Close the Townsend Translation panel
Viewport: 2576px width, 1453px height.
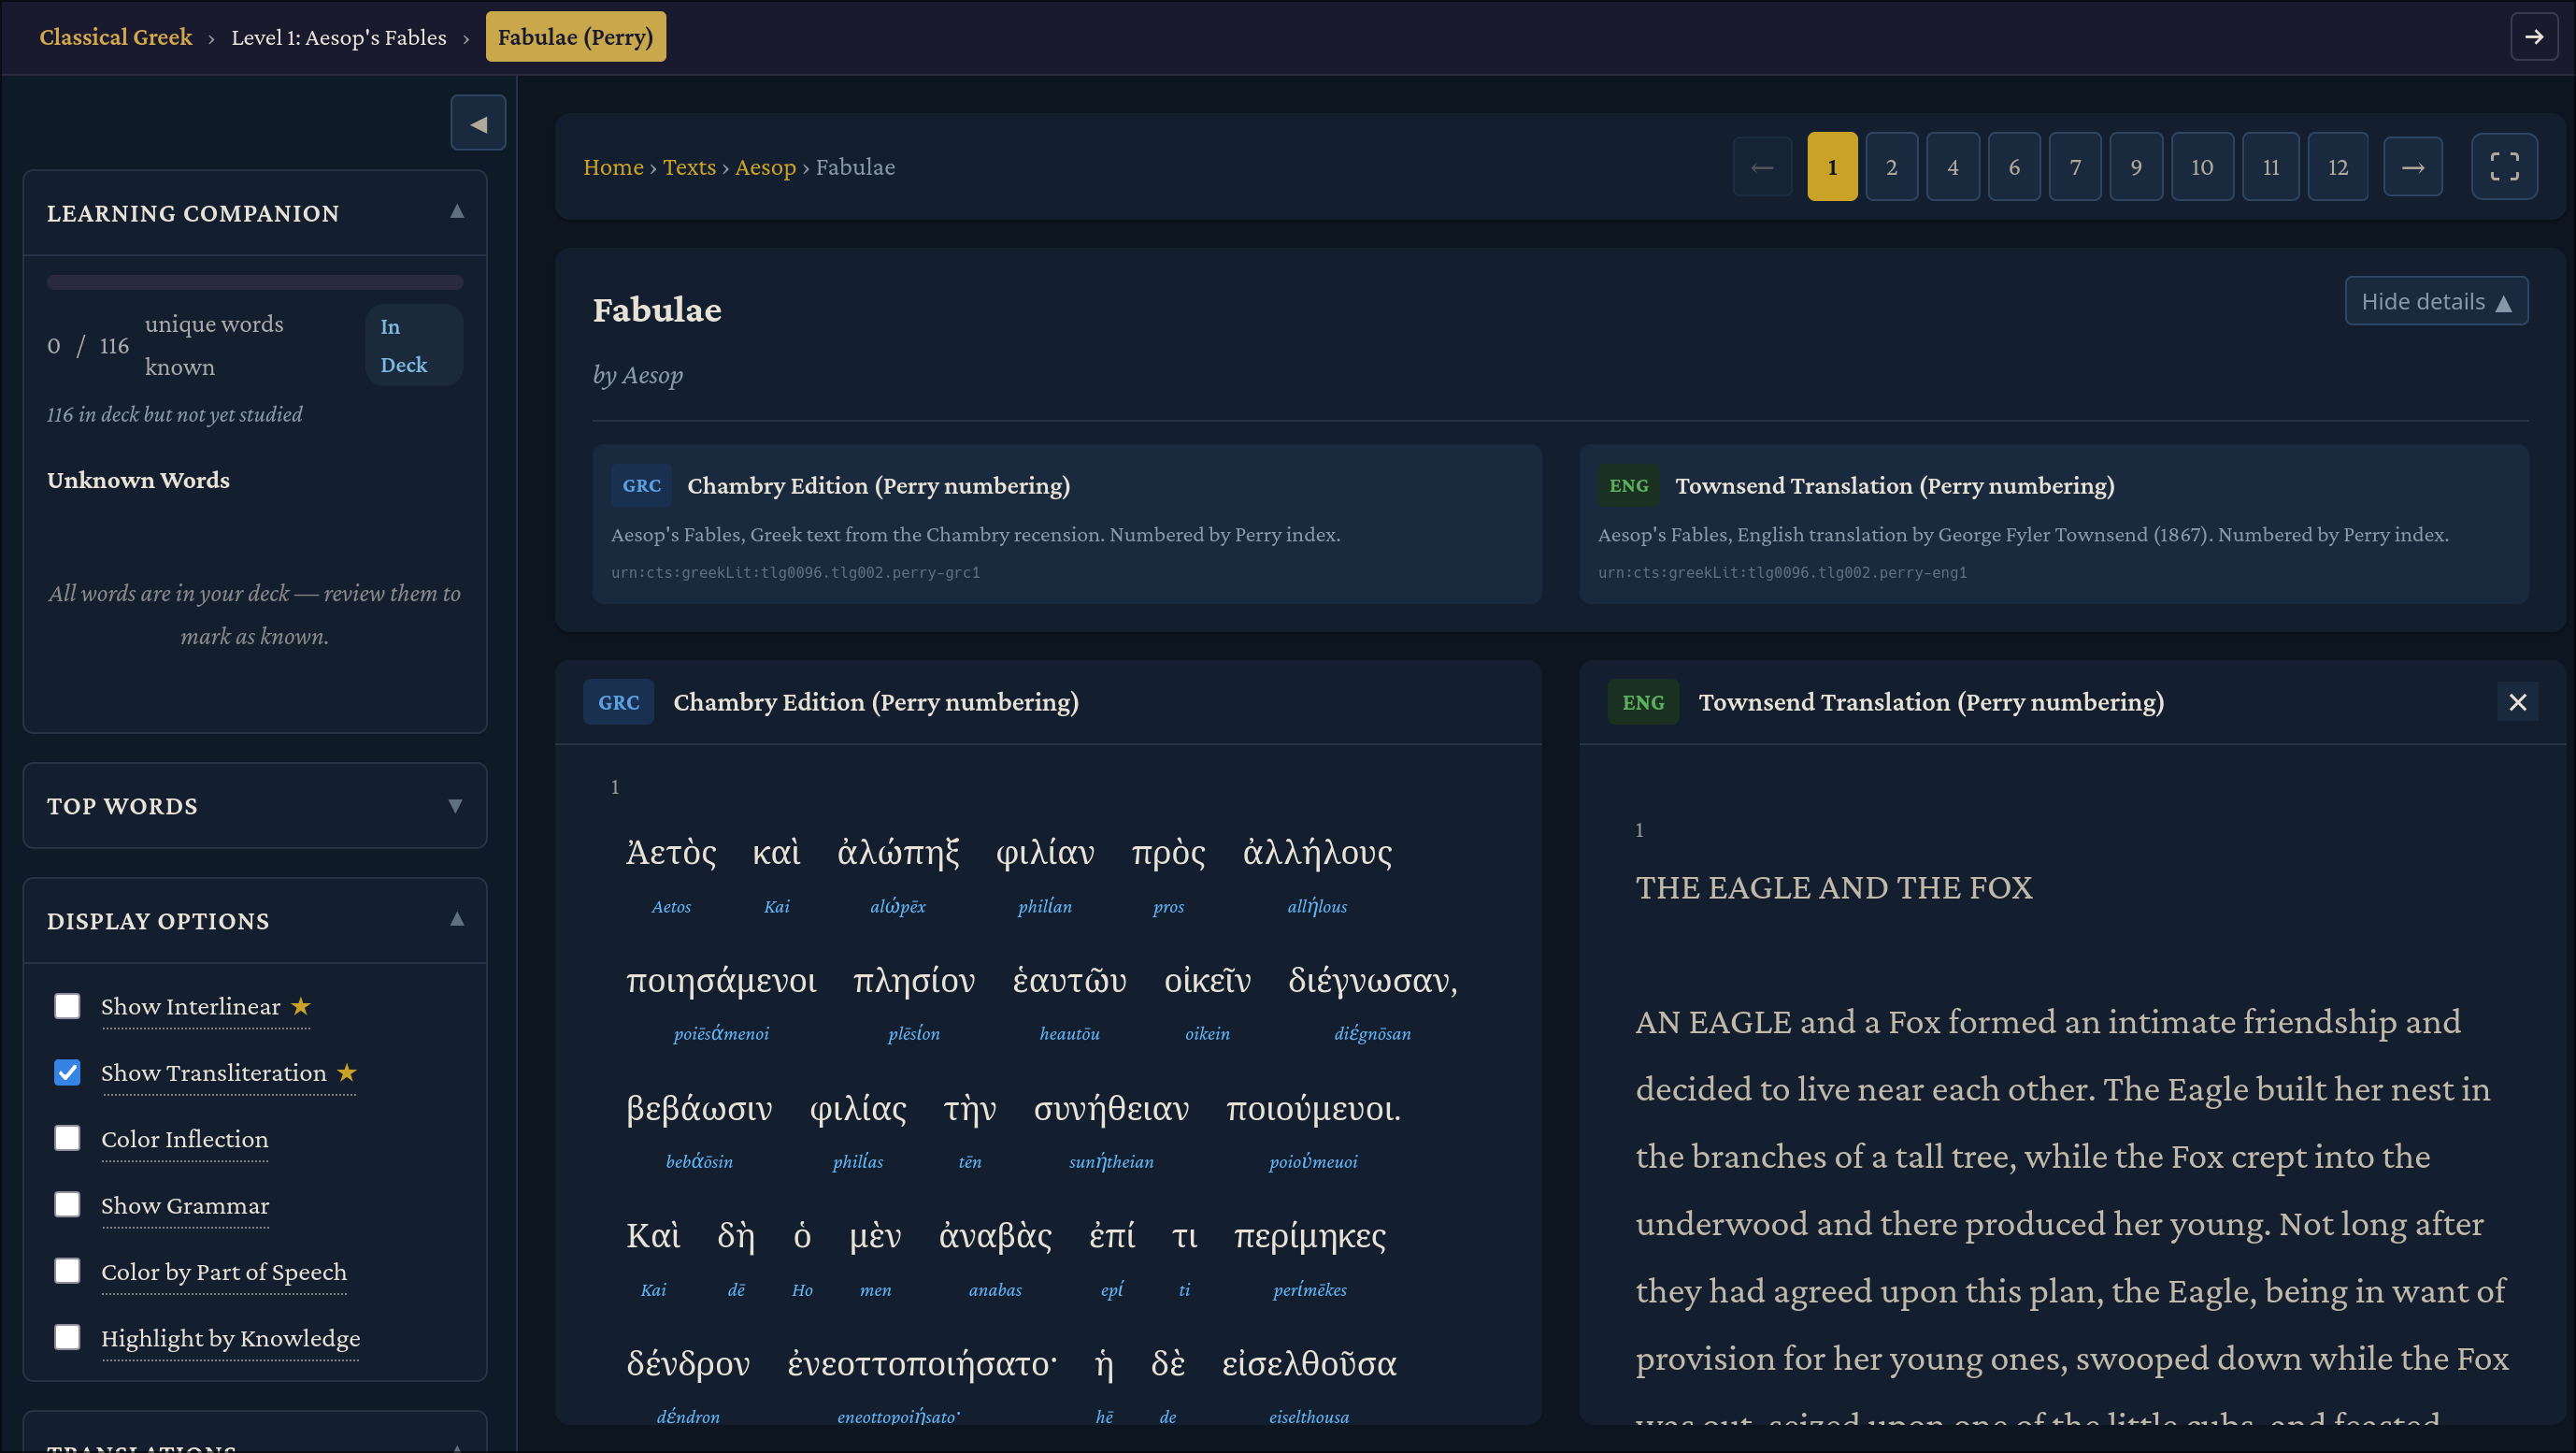(2517, 702)
